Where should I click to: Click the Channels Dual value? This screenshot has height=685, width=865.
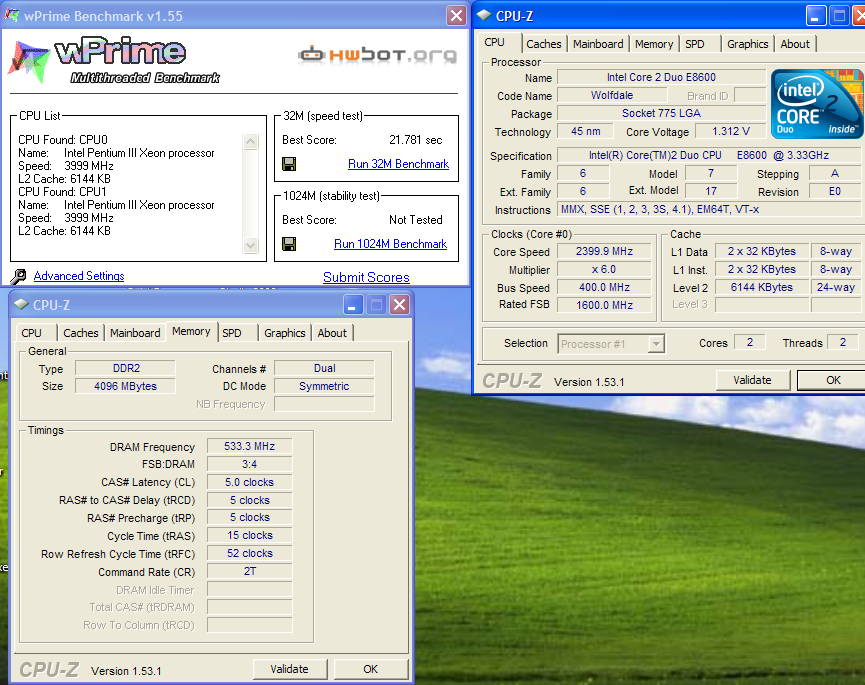pyautogui.click(x=324, y=368)
